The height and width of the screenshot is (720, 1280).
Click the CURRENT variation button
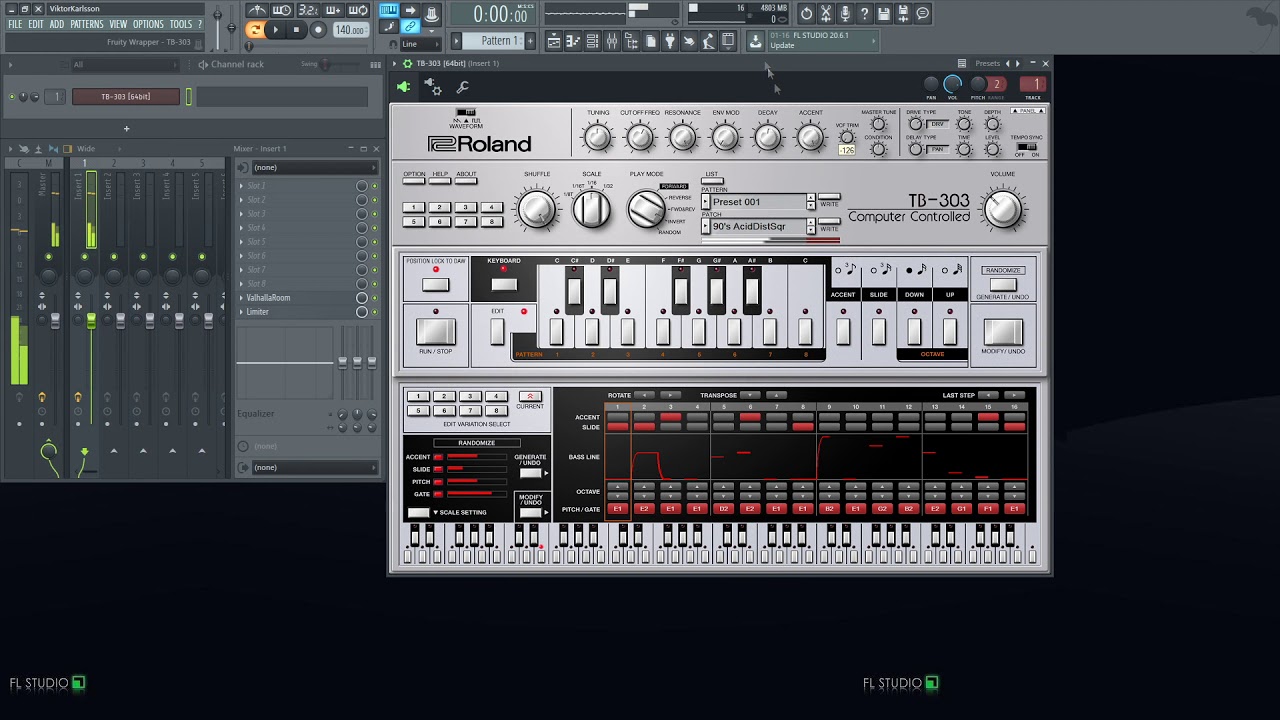pos(530,397)
